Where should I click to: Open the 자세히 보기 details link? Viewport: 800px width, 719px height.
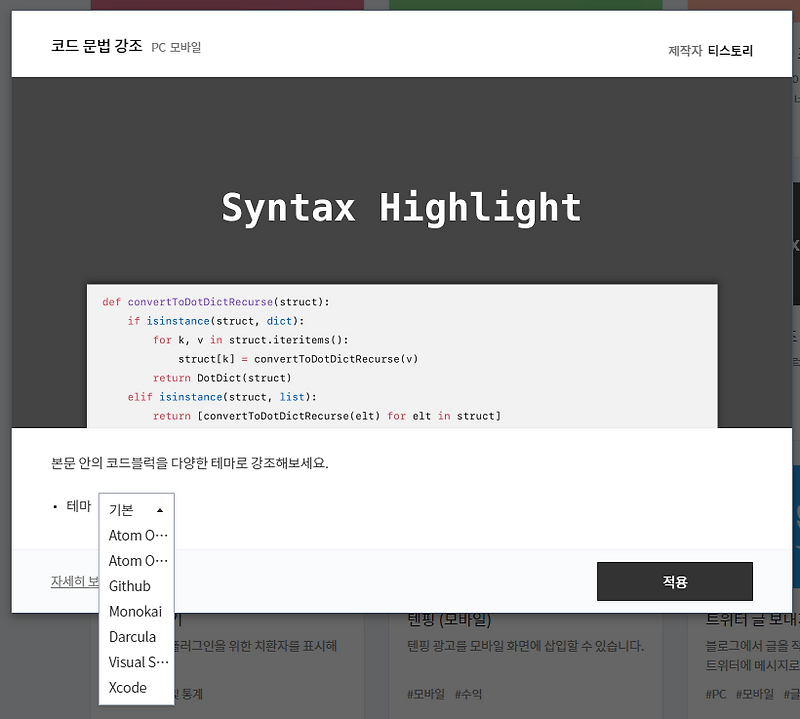tap(75, 581)
